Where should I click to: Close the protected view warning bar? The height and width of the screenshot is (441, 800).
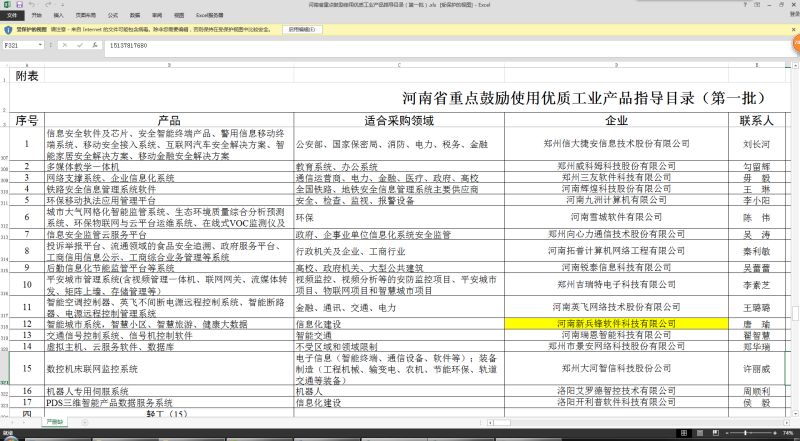(793, 30)
